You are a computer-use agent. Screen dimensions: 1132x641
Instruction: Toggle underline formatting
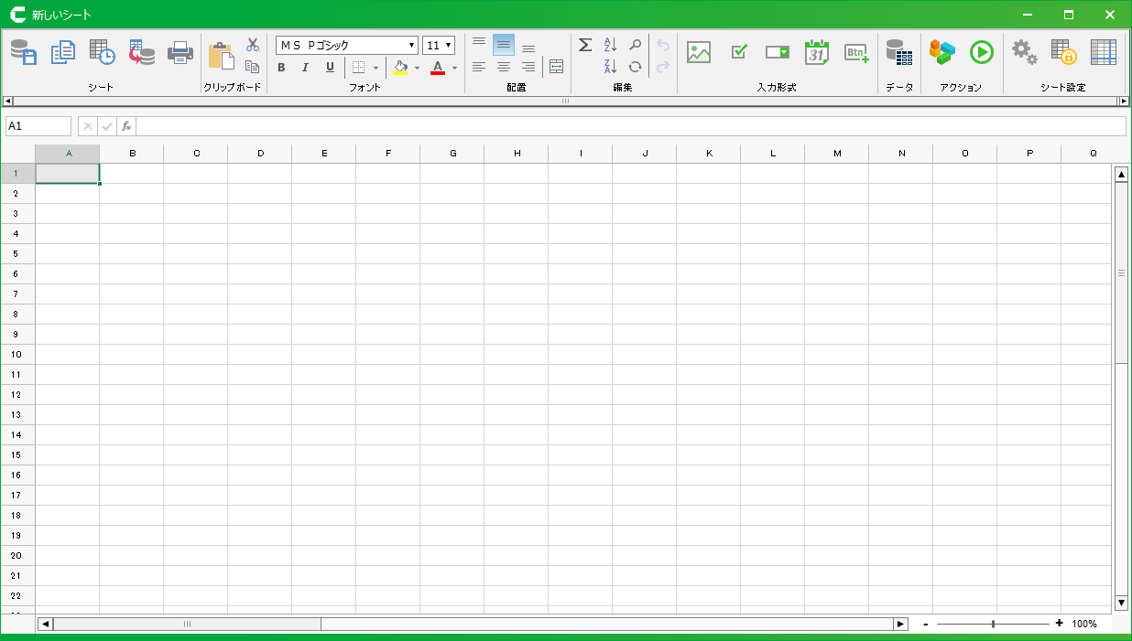click(330, 68)
